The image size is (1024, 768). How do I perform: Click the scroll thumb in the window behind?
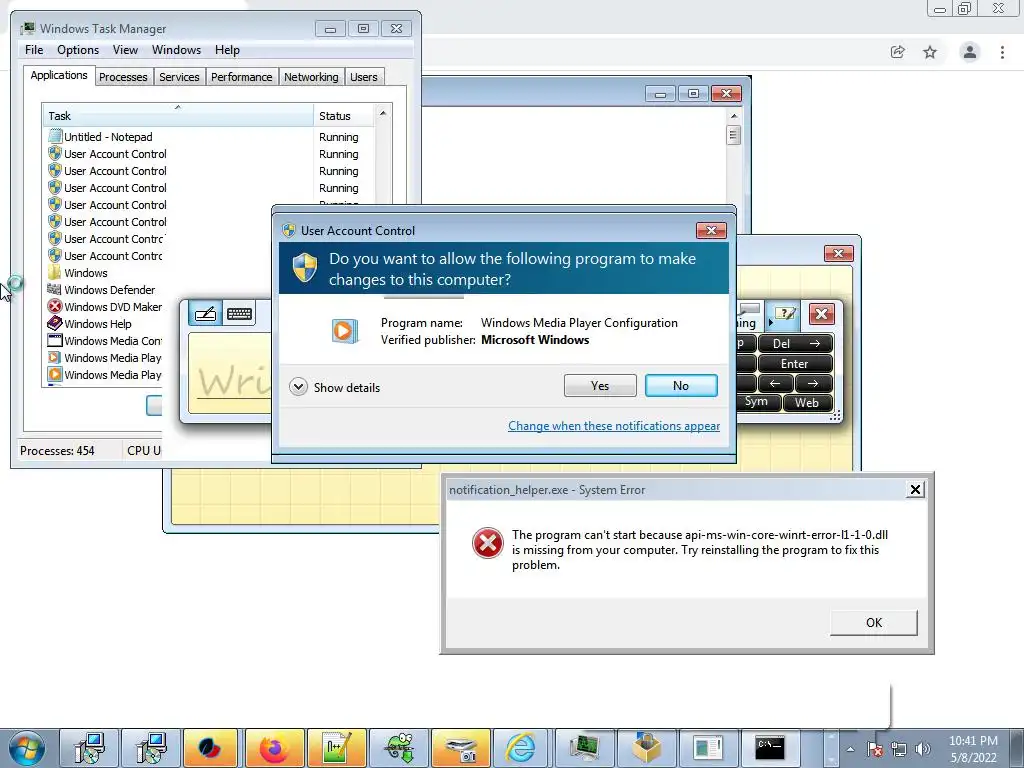pyautogui.click(x=733, y=135)
